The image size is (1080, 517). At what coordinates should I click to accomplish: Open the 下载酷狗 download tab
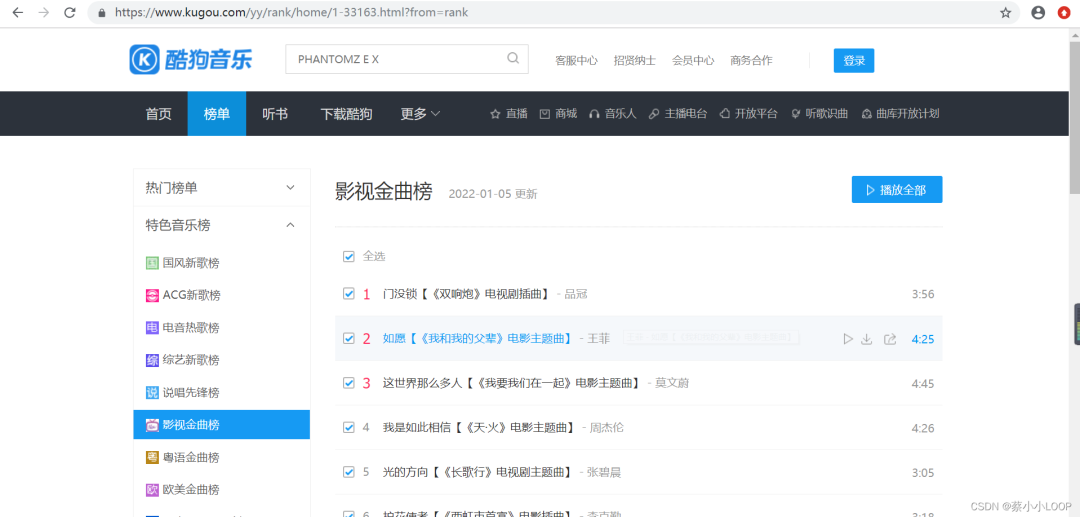[x=346, y=114]
